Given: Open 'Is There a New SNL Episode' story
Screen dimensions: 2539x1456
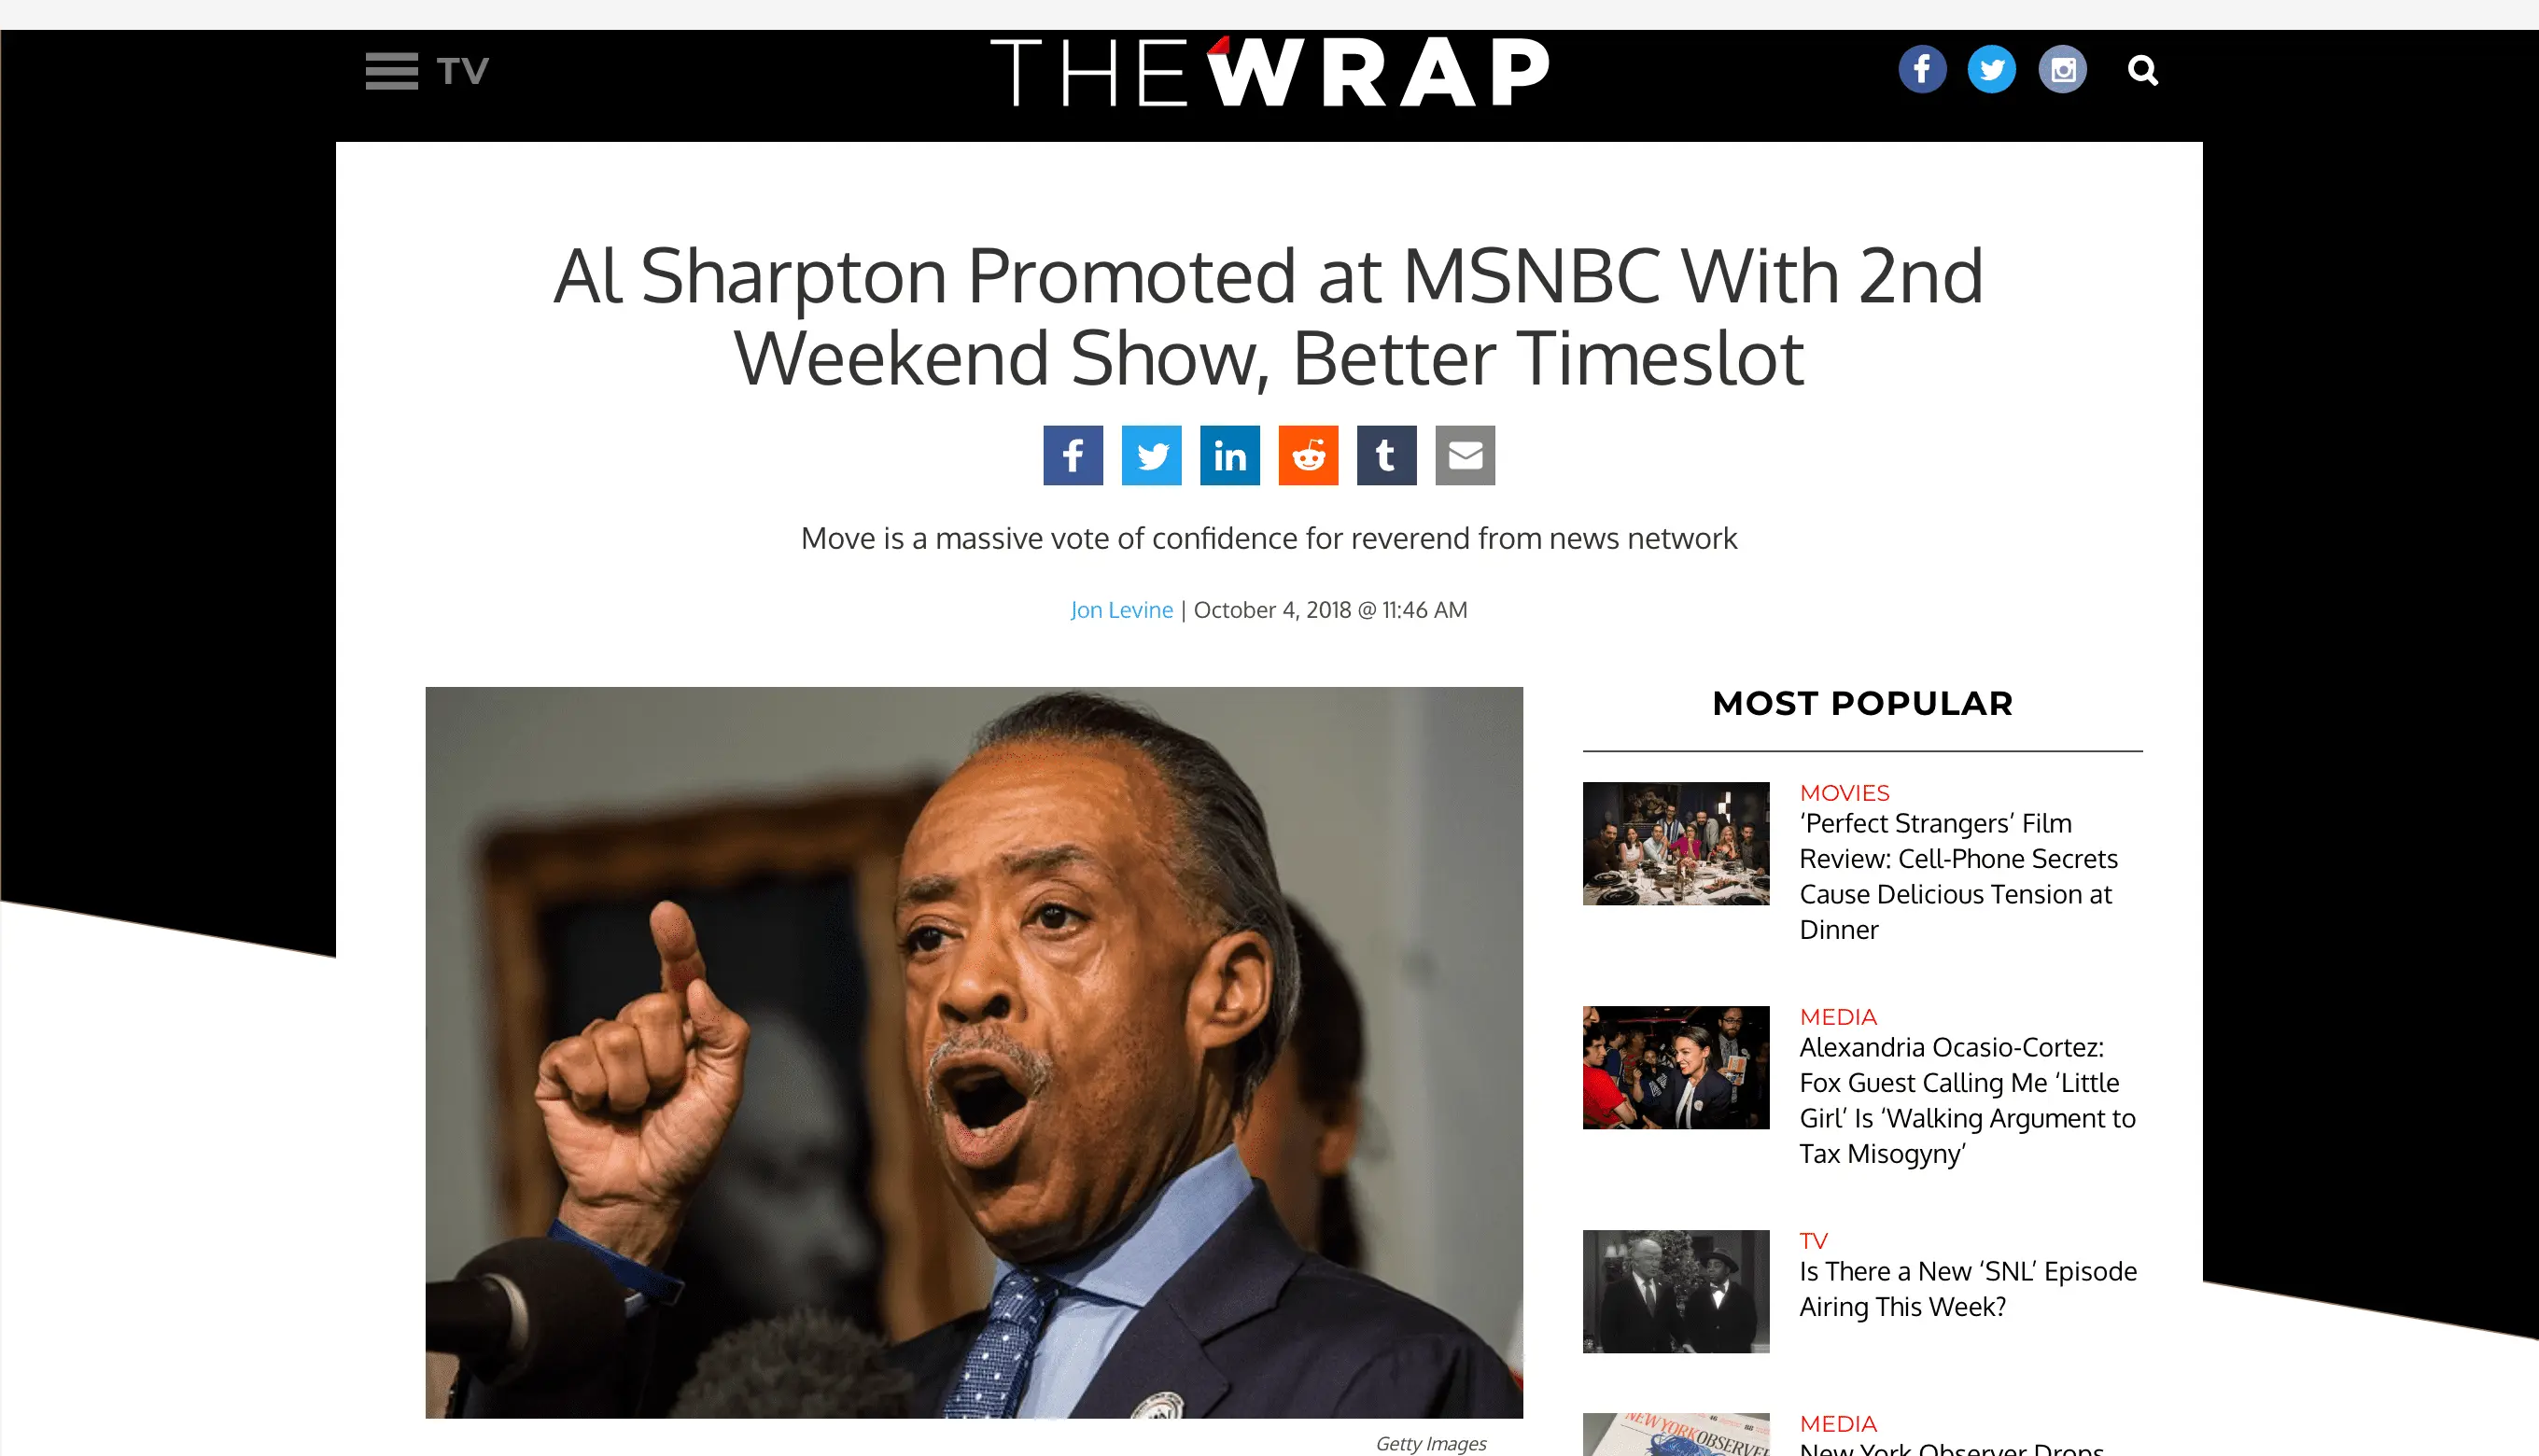Looking at the screenshot, I should (1968, 1289).
